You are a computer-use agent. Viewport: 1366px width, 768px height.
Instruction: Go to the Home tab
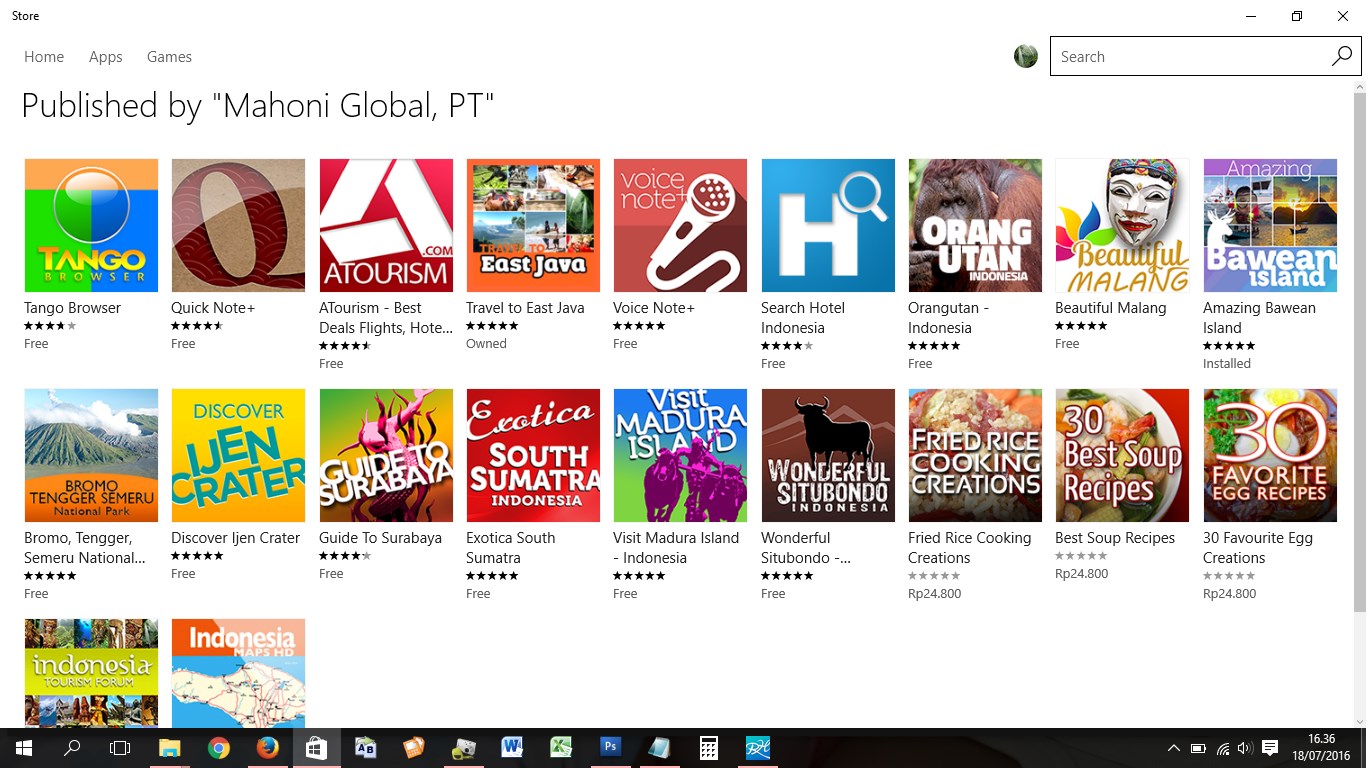point(44,57)
